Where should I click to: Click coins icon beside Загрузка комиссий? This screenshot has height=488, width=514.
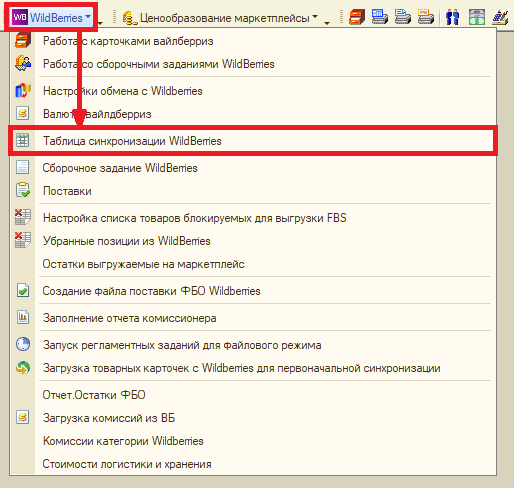point(23,417)
